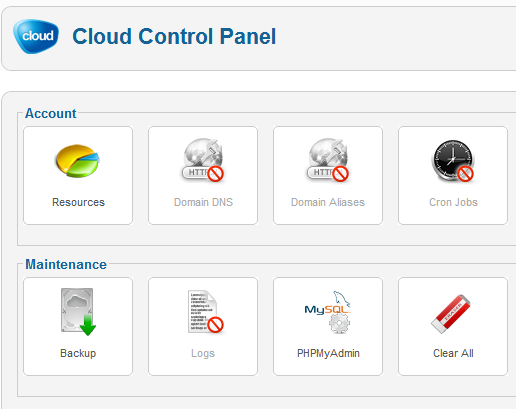Click the Clear All eraser icon
516x409 pixels.
451,314
